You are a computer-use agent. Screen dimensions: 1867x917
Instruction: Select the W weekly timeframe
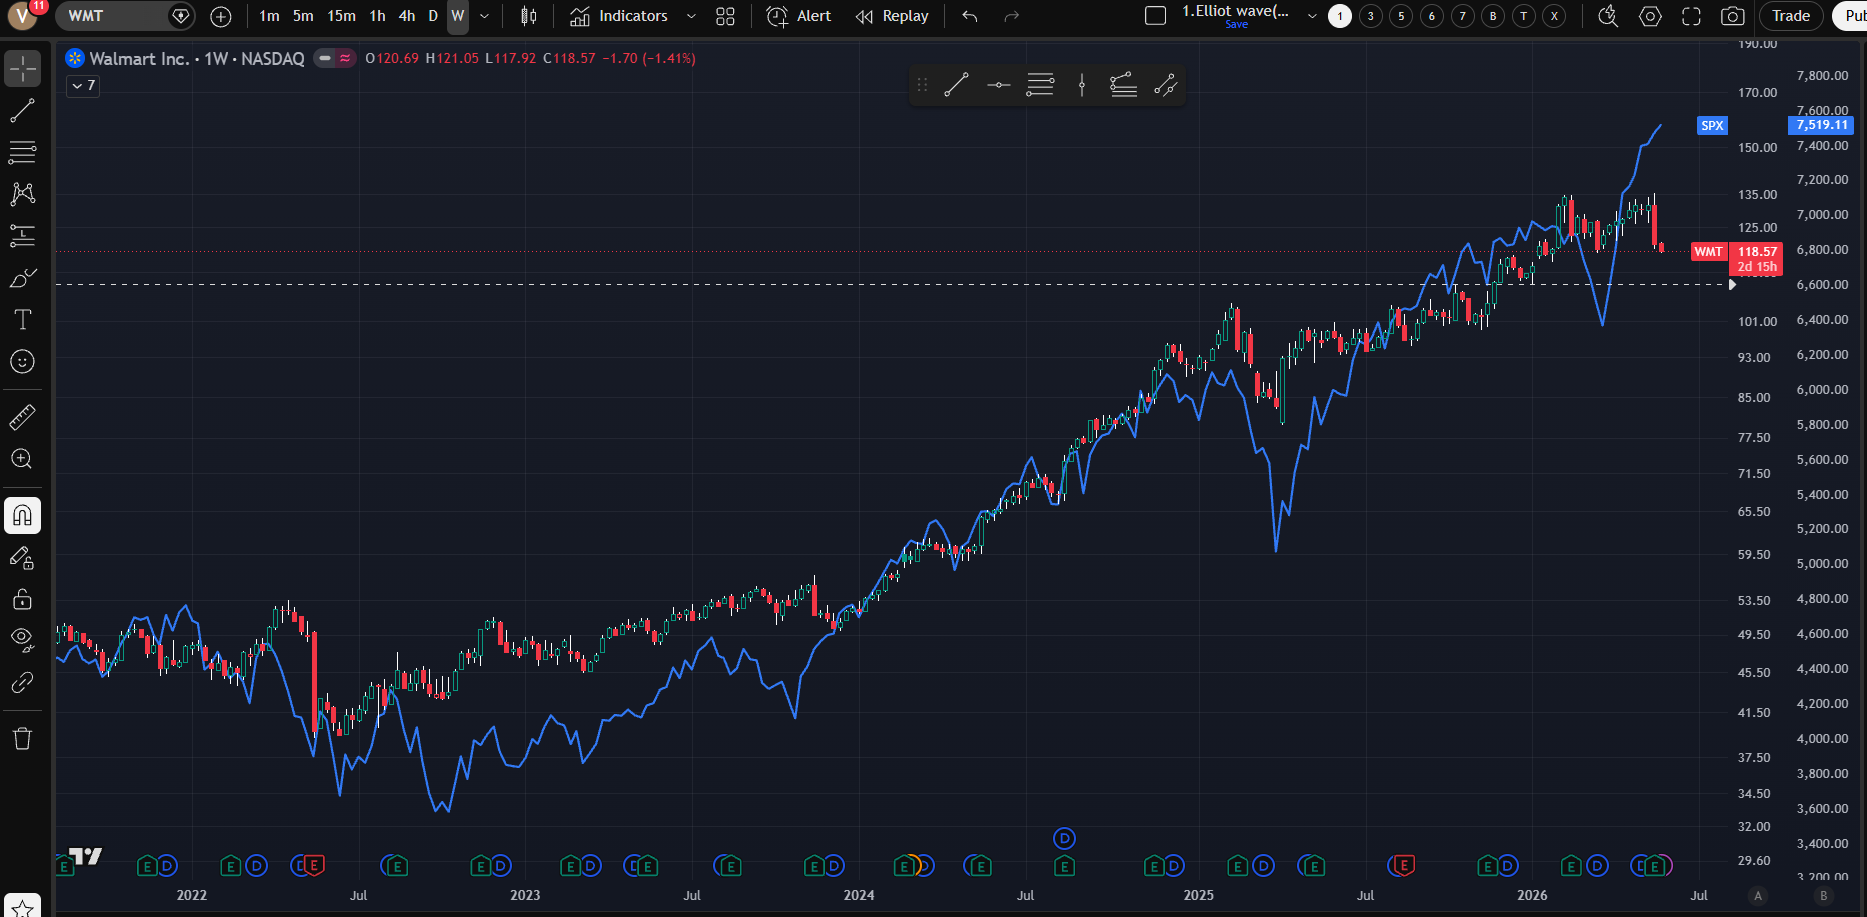pos(458,16)
